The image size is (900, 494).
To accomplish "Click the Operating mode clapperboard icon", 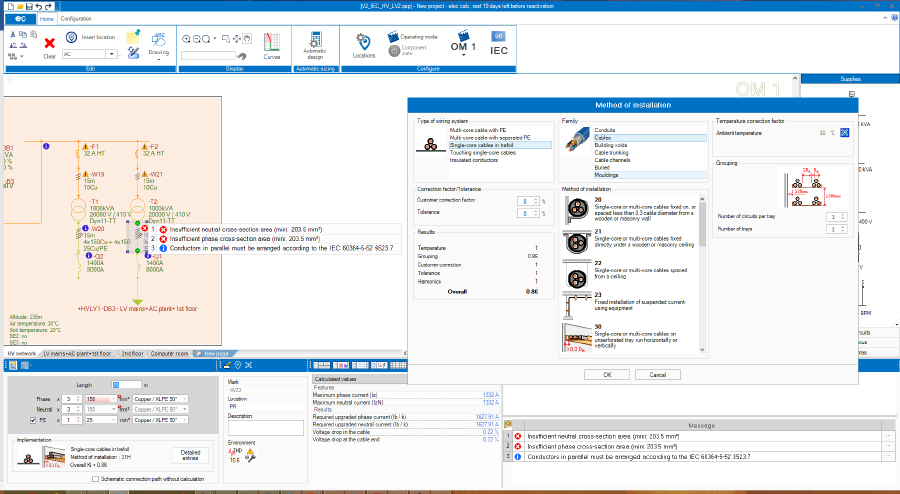I will [x=393, y=37].
